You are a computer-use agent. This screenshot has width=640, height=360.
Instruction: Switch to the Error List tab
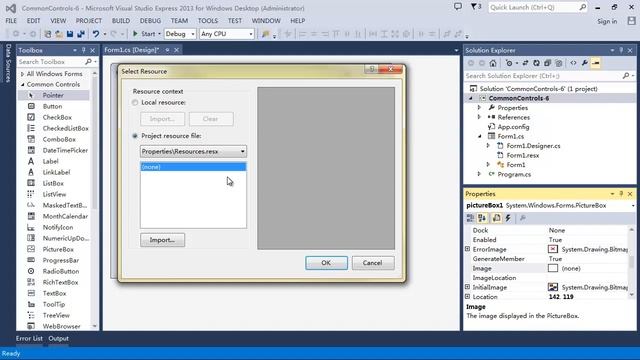coord(29,338)
